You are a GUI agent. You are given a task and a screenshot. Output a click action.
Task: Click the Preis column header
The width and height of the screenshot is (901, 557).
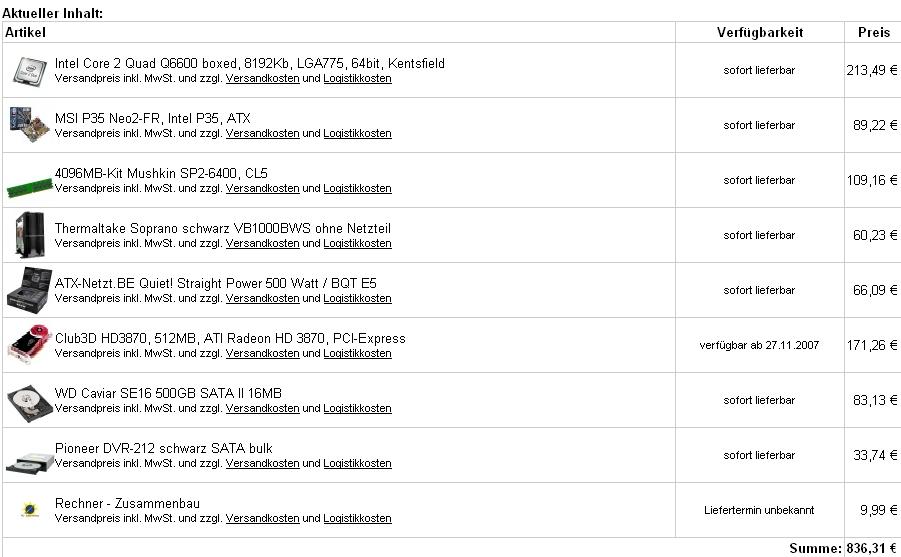pyautogui.click(x=873, y=32)
